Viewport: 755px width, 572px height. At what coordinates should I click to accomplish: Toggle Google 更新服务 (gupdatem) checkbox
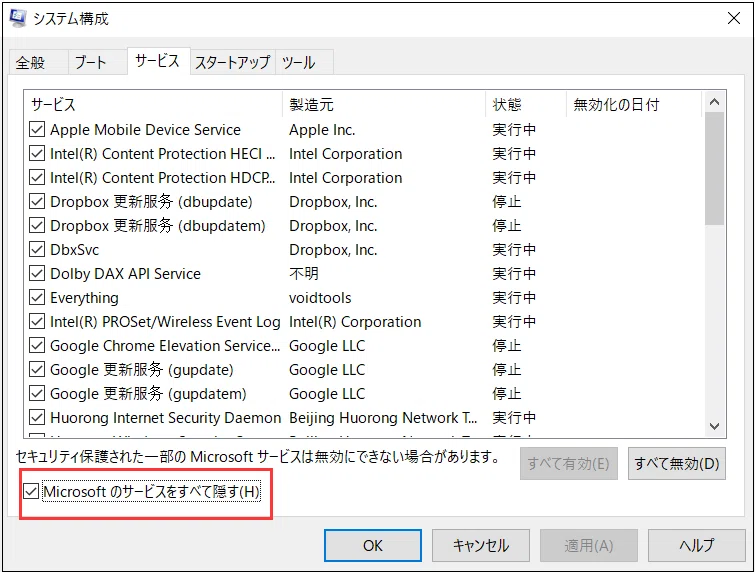click(37, 394)
